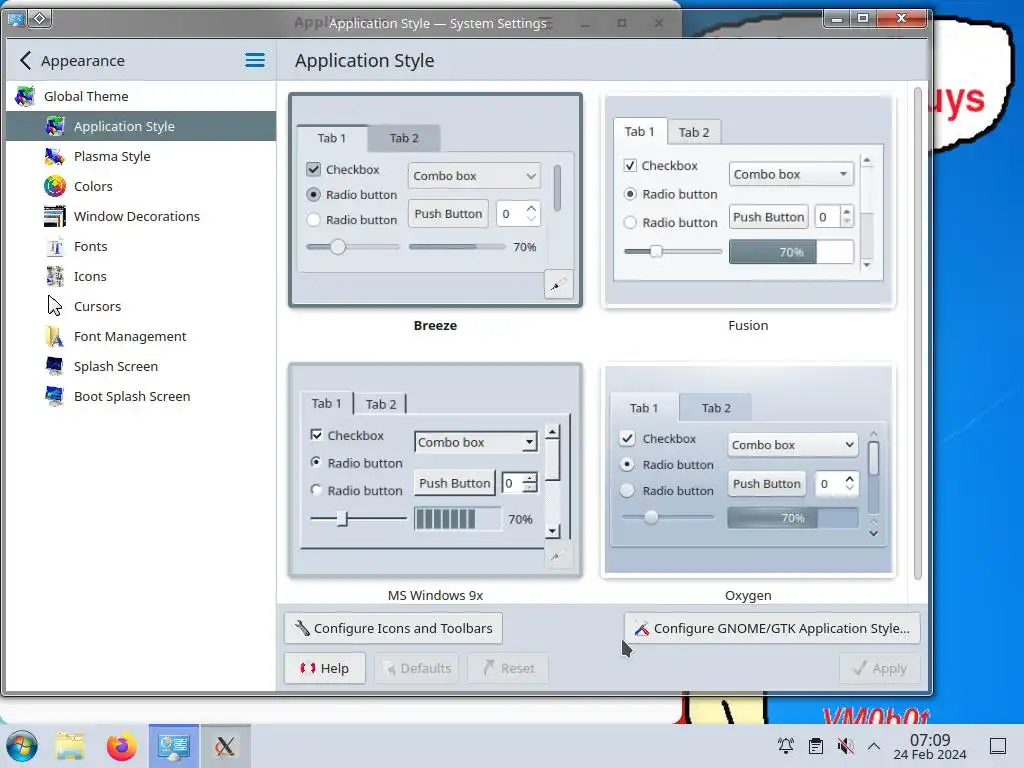1024x768 pixels.
Task: Expand the hidden system tray icons arrow
Action: 874,746
